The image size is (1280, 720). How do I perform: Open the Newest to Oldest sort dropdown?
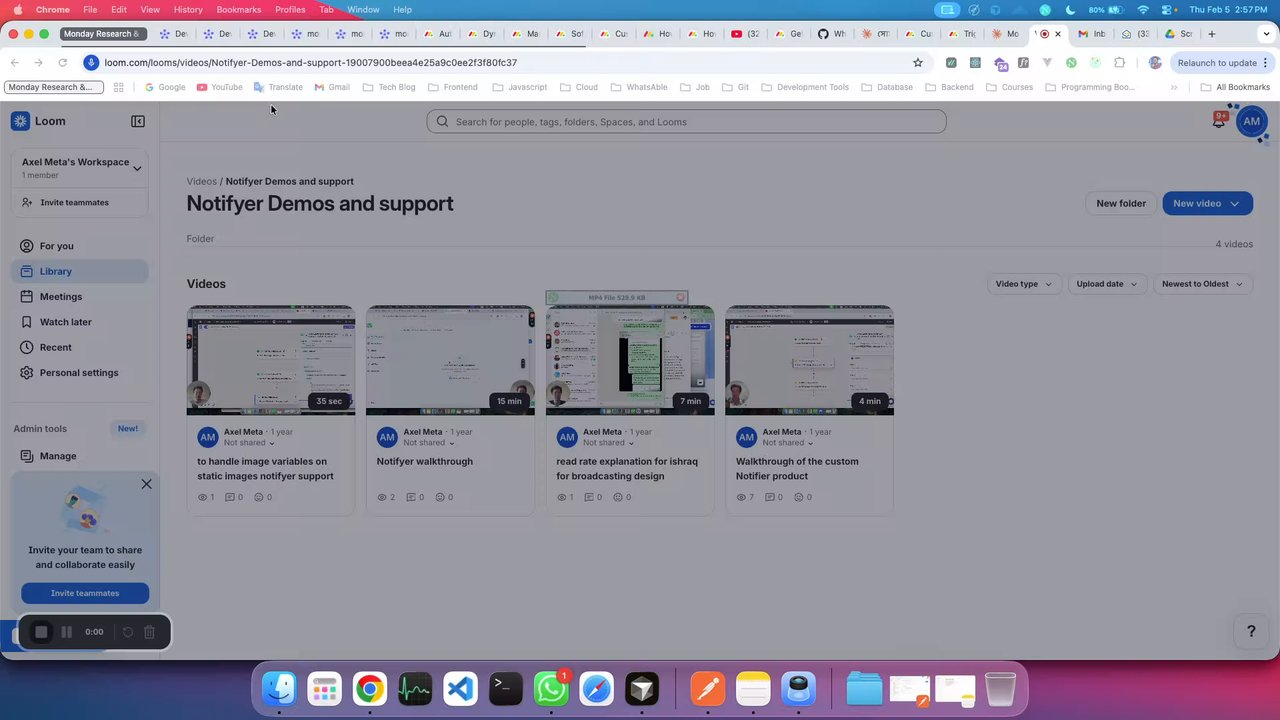click(x=1202, y=284)
